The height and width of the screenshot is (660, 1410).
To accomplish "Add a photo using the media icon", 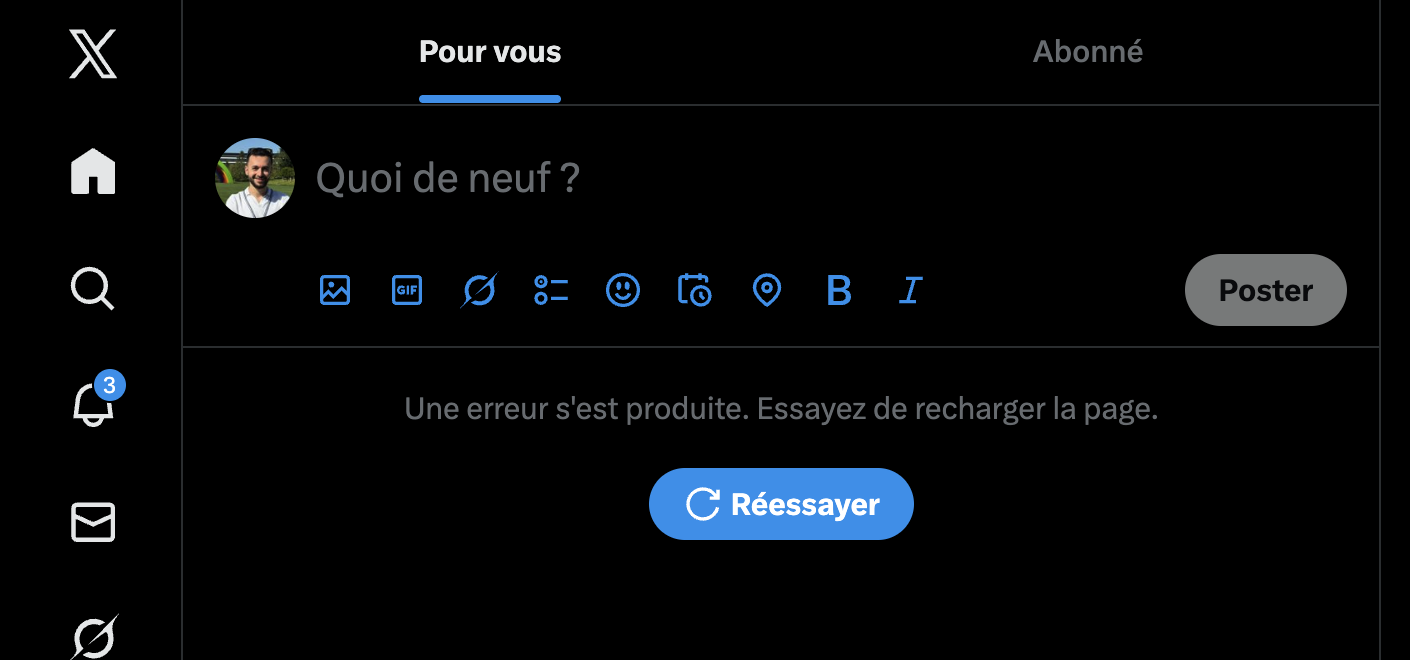I will 335,290.
